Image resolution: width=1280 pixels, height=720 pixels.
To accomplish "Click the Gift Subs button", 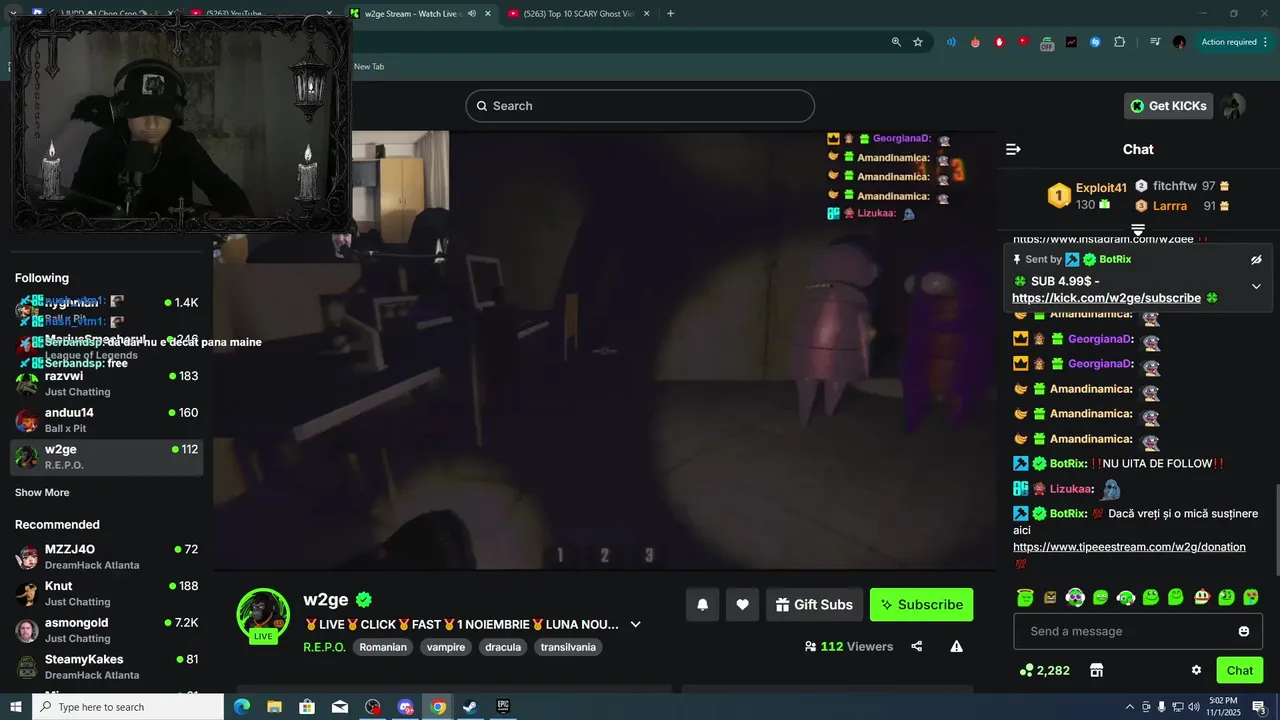I will (x=814, y=604).
